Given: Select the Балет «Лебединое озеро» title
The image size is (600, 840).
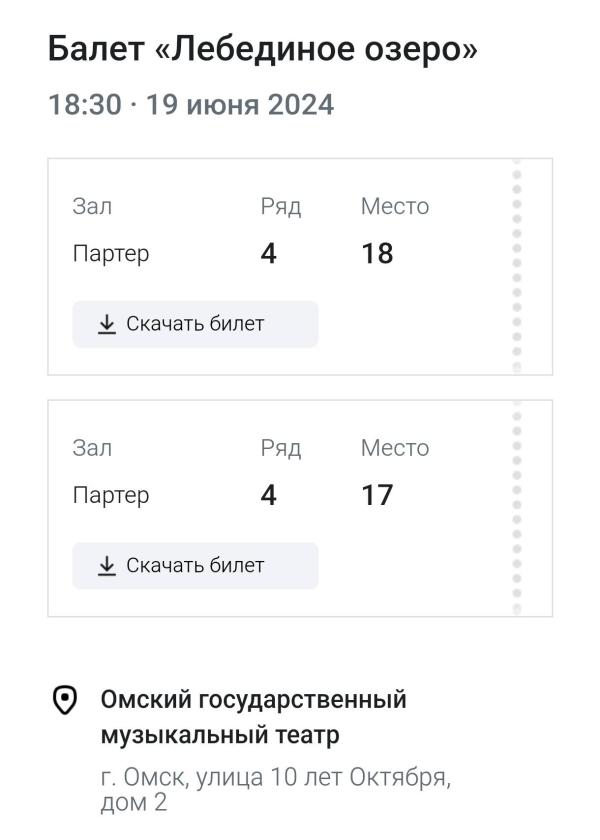Looking at the screenshot, I should tap(262, 49).
